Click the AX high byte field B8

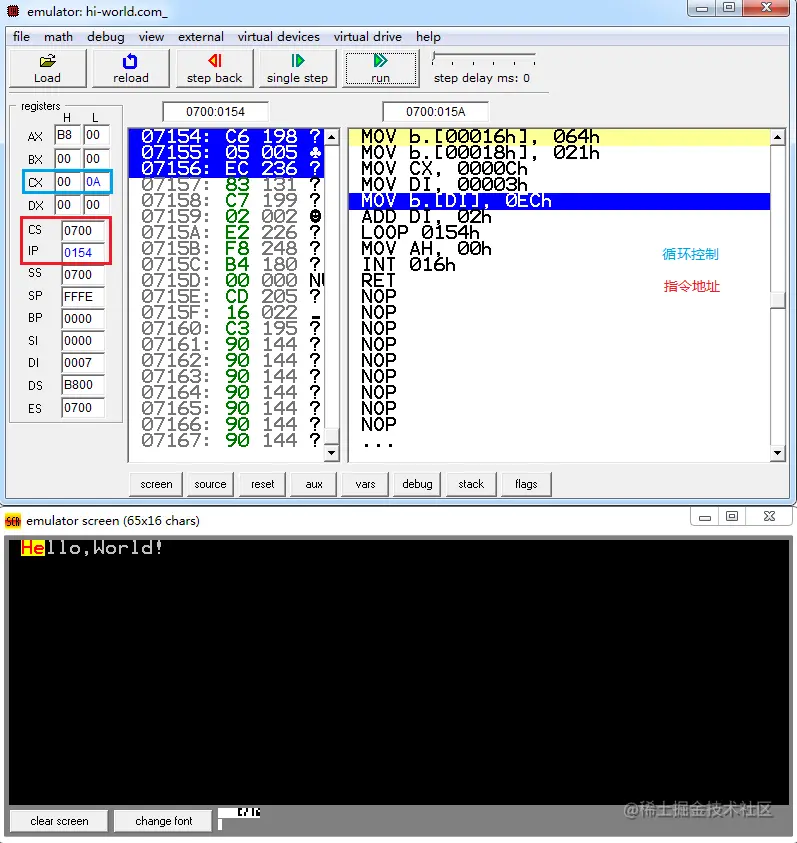[67, 135]
